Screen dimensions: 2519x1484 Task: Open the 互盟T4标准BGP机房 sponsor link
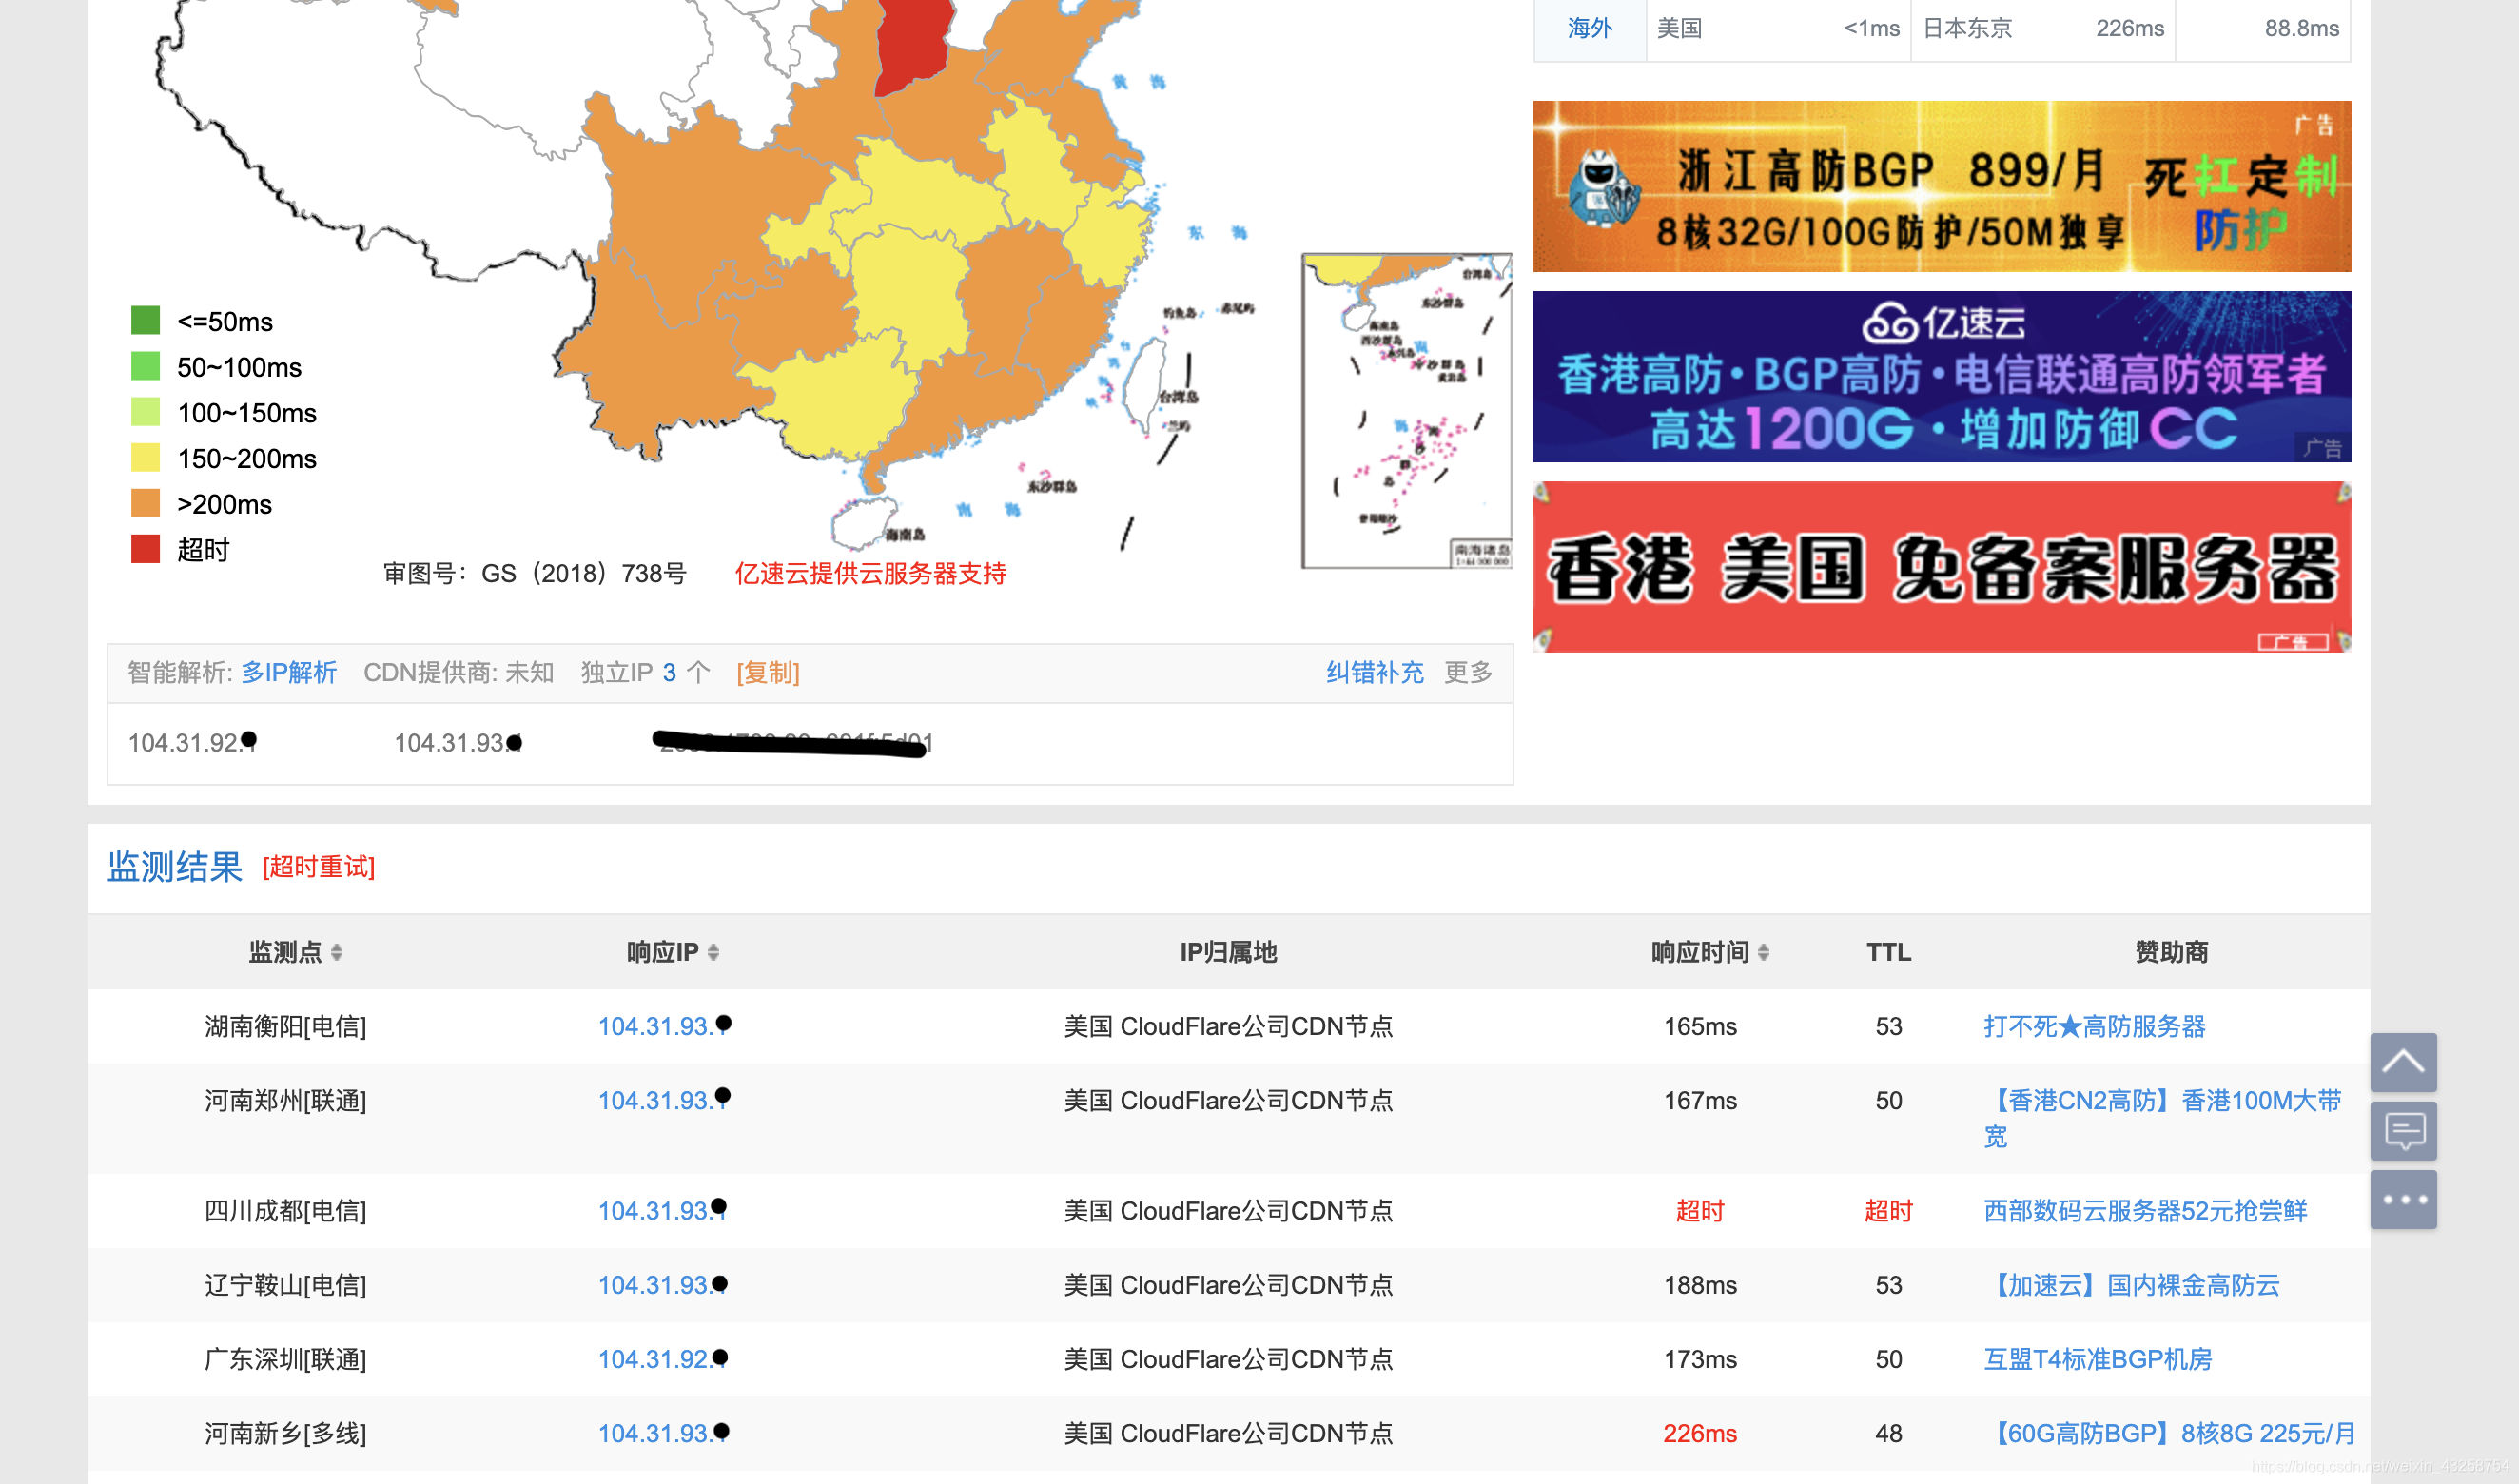pyautogui.click(x=2097, y=1358)
